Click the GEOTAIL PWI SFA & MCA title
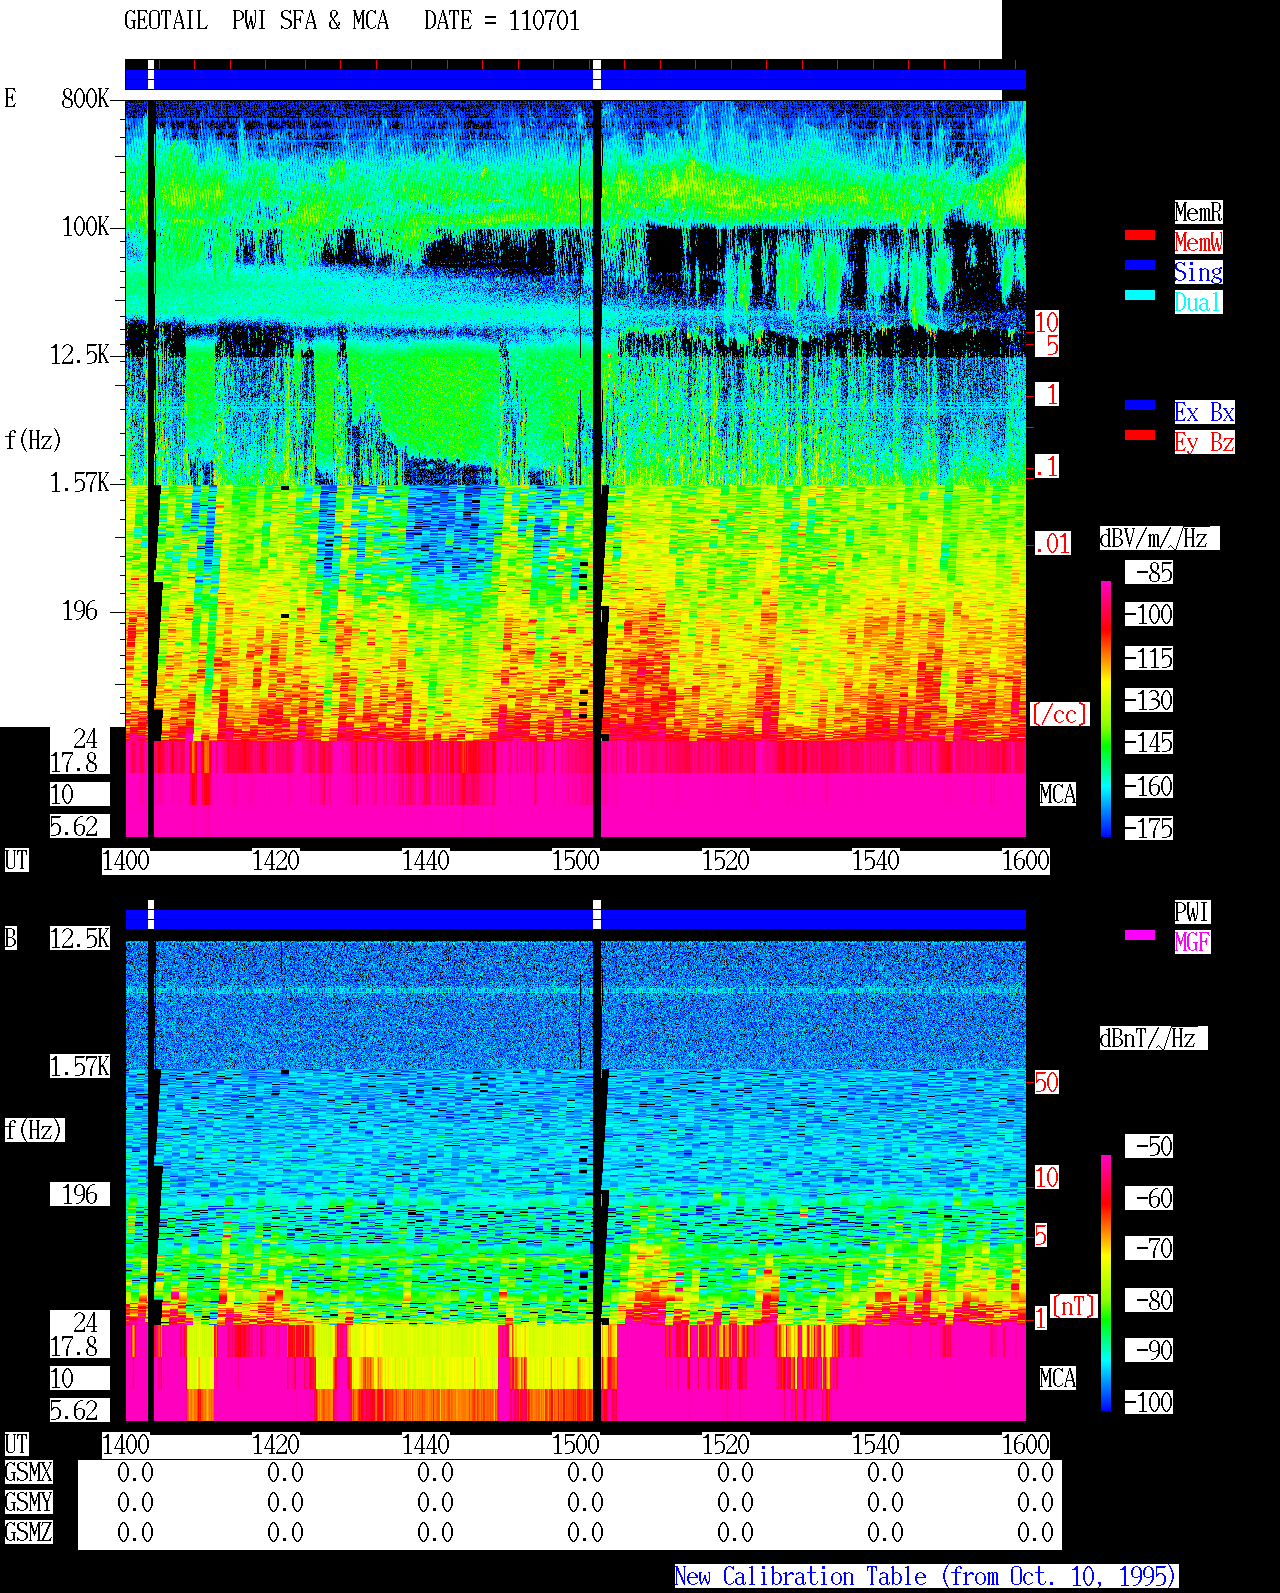 257,21
